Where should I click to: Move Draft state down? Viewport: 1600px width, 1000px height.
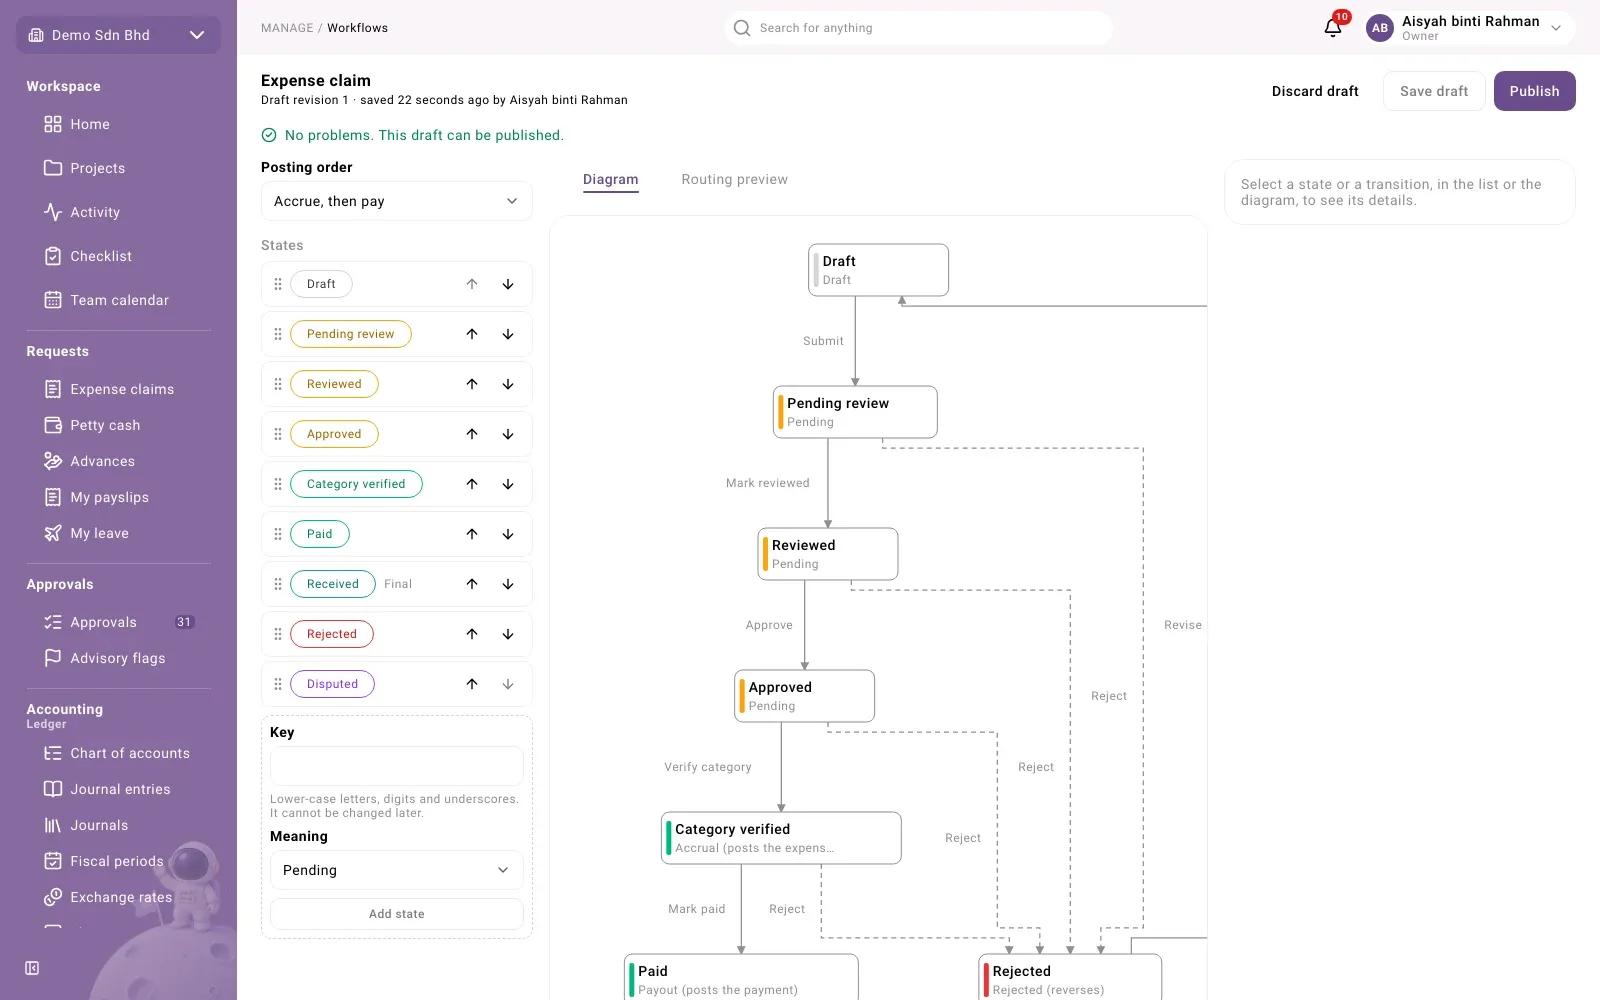coord(508,284)
